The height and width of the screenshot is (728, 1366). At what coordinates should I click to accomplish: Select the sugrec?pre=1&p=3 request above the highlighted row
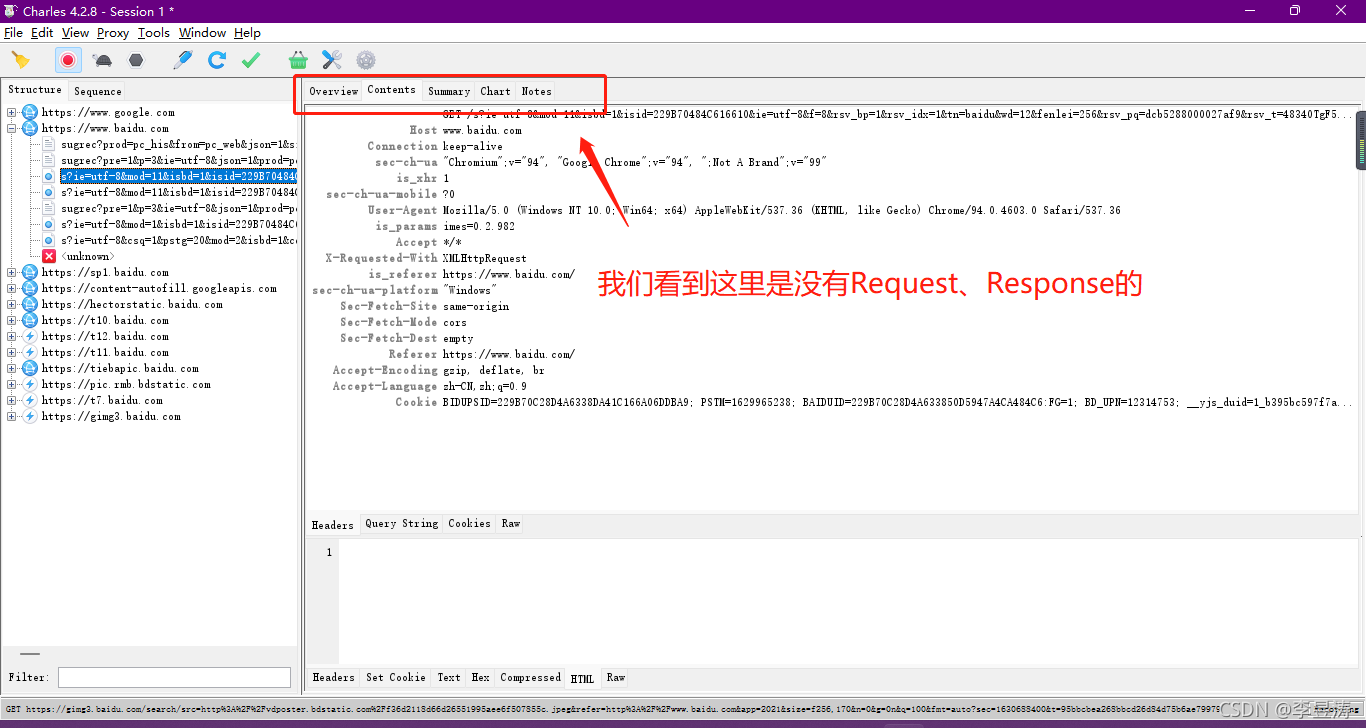tap(178, 160)
